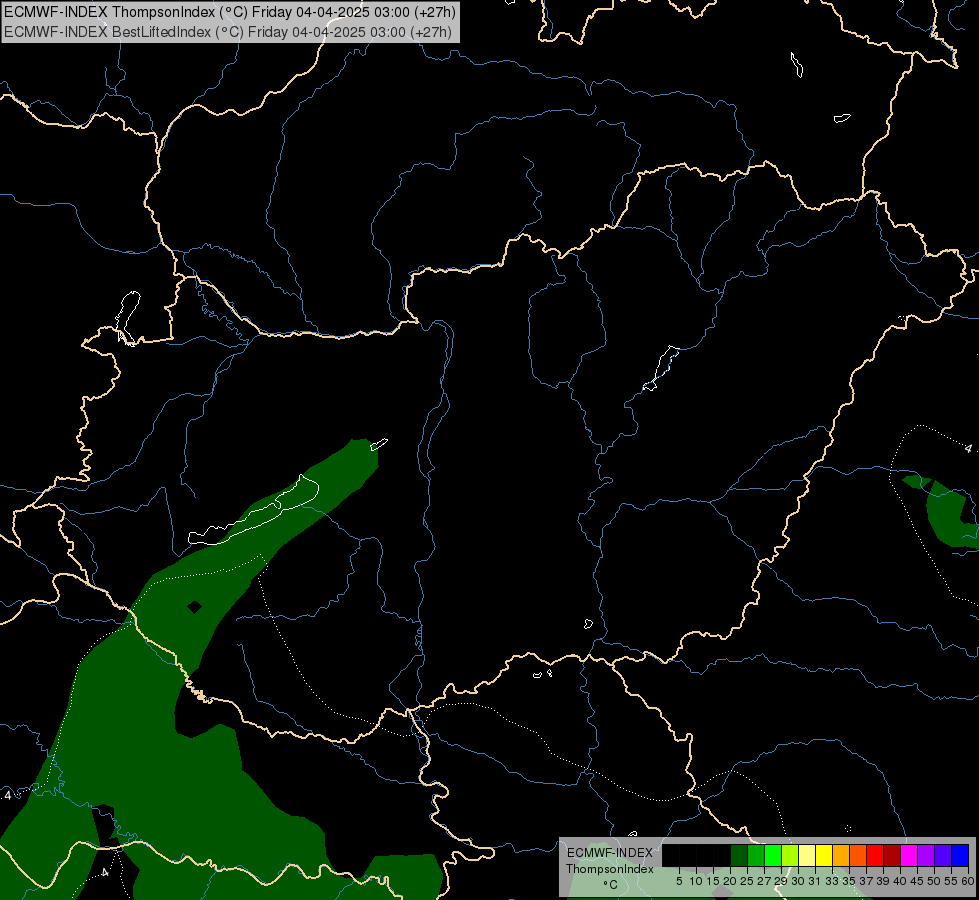This screenshot has width=979, height=900.
Task: Pick the pure yellow 31–33 legend swatch
Action: click(824, 855)
